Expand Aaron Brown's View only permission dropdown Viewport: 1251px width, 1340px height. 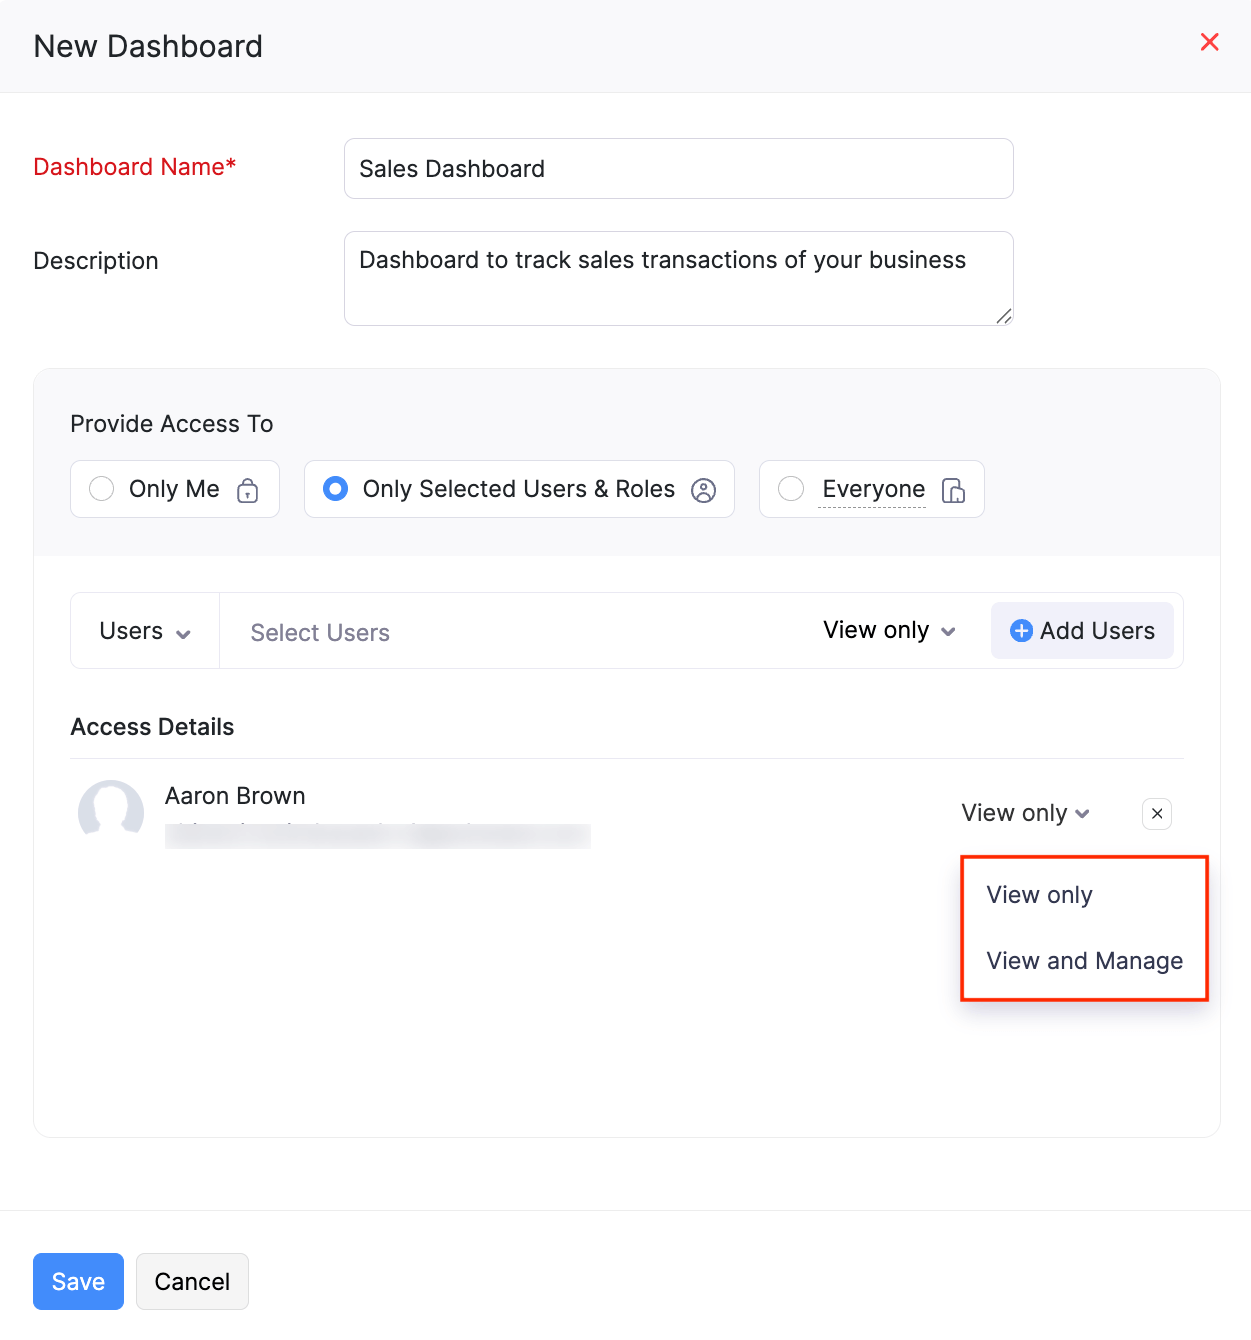(x=1024, y=813)
